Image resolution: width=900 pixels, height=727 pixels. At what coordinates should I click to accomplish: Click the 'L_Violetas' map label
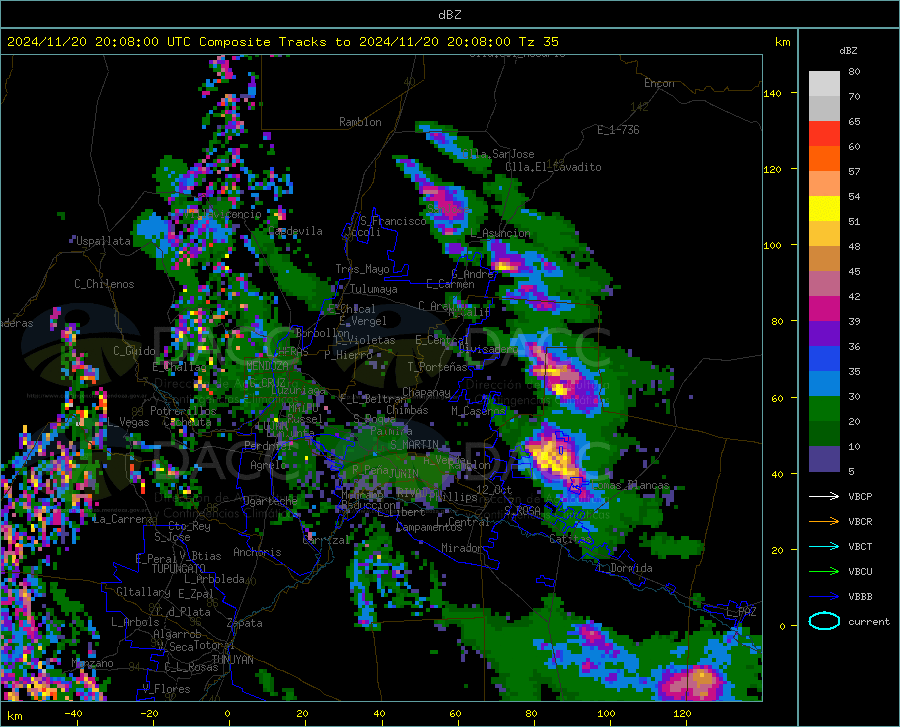click(x=365, y=340)
